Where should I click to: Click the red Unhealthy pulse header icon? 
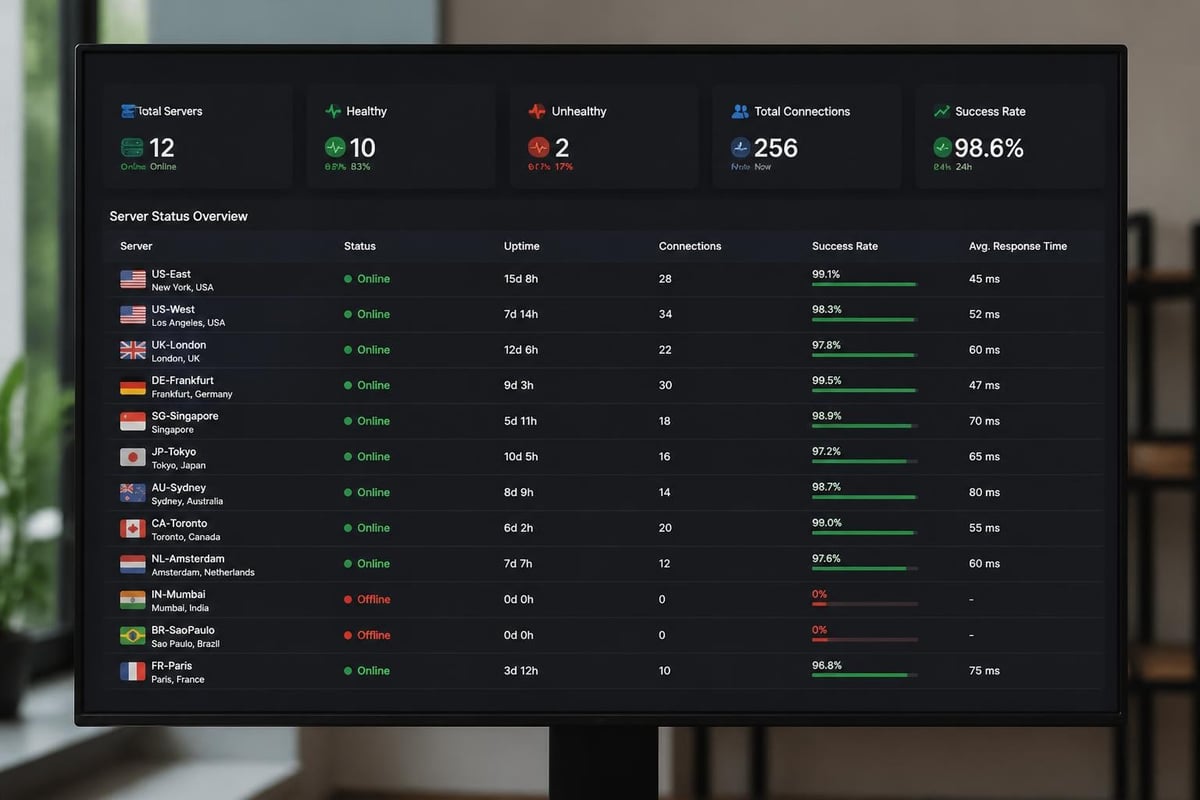pyautogui.click(x=536, y=111)
